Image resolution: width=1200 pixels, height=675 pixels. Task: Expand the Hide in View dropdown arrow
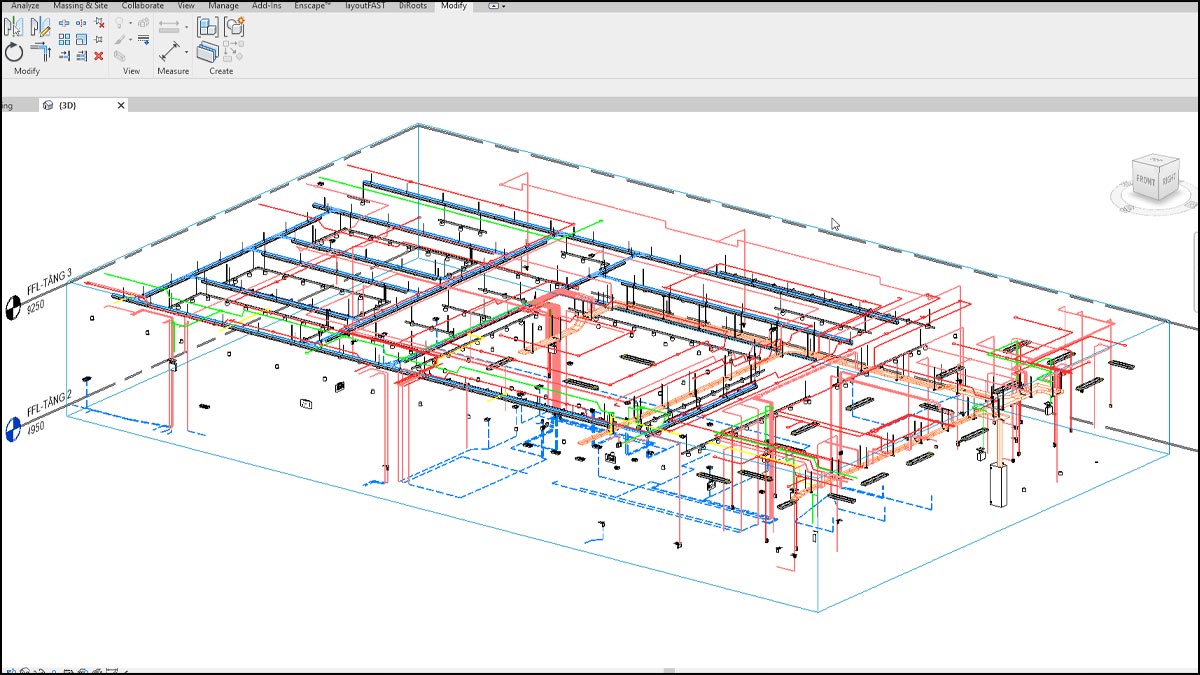(131, 23)
